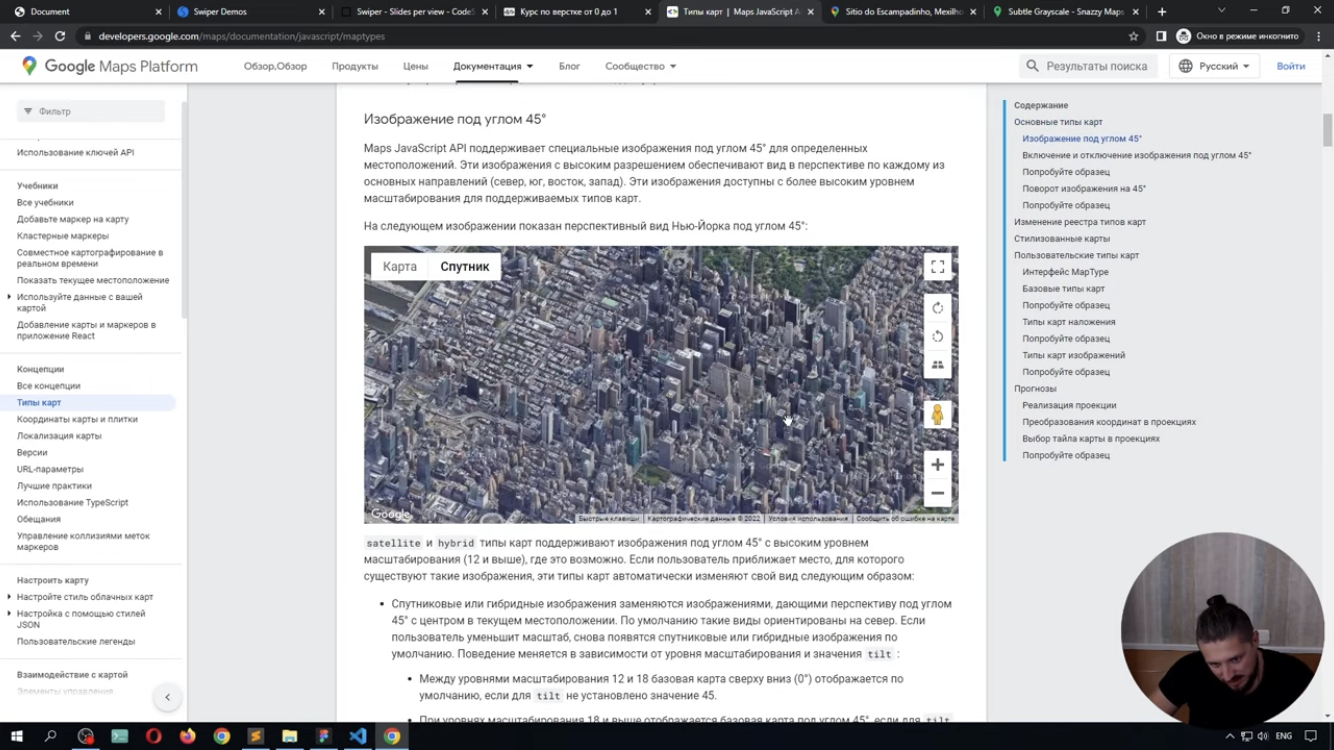Jump to Типы карт наложения in contents

pyautogui.click(x=1069, y=322)
